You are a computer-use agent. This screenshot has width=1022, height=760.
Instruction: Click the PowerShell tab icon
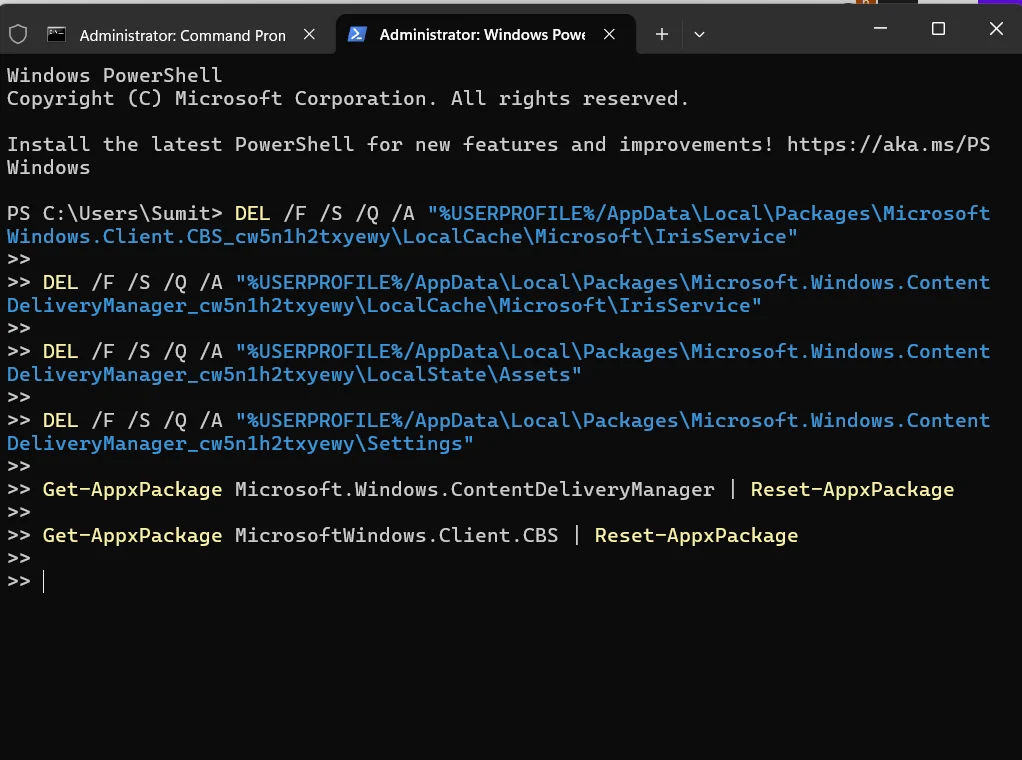pyautogui.click(x=357, y=35)
